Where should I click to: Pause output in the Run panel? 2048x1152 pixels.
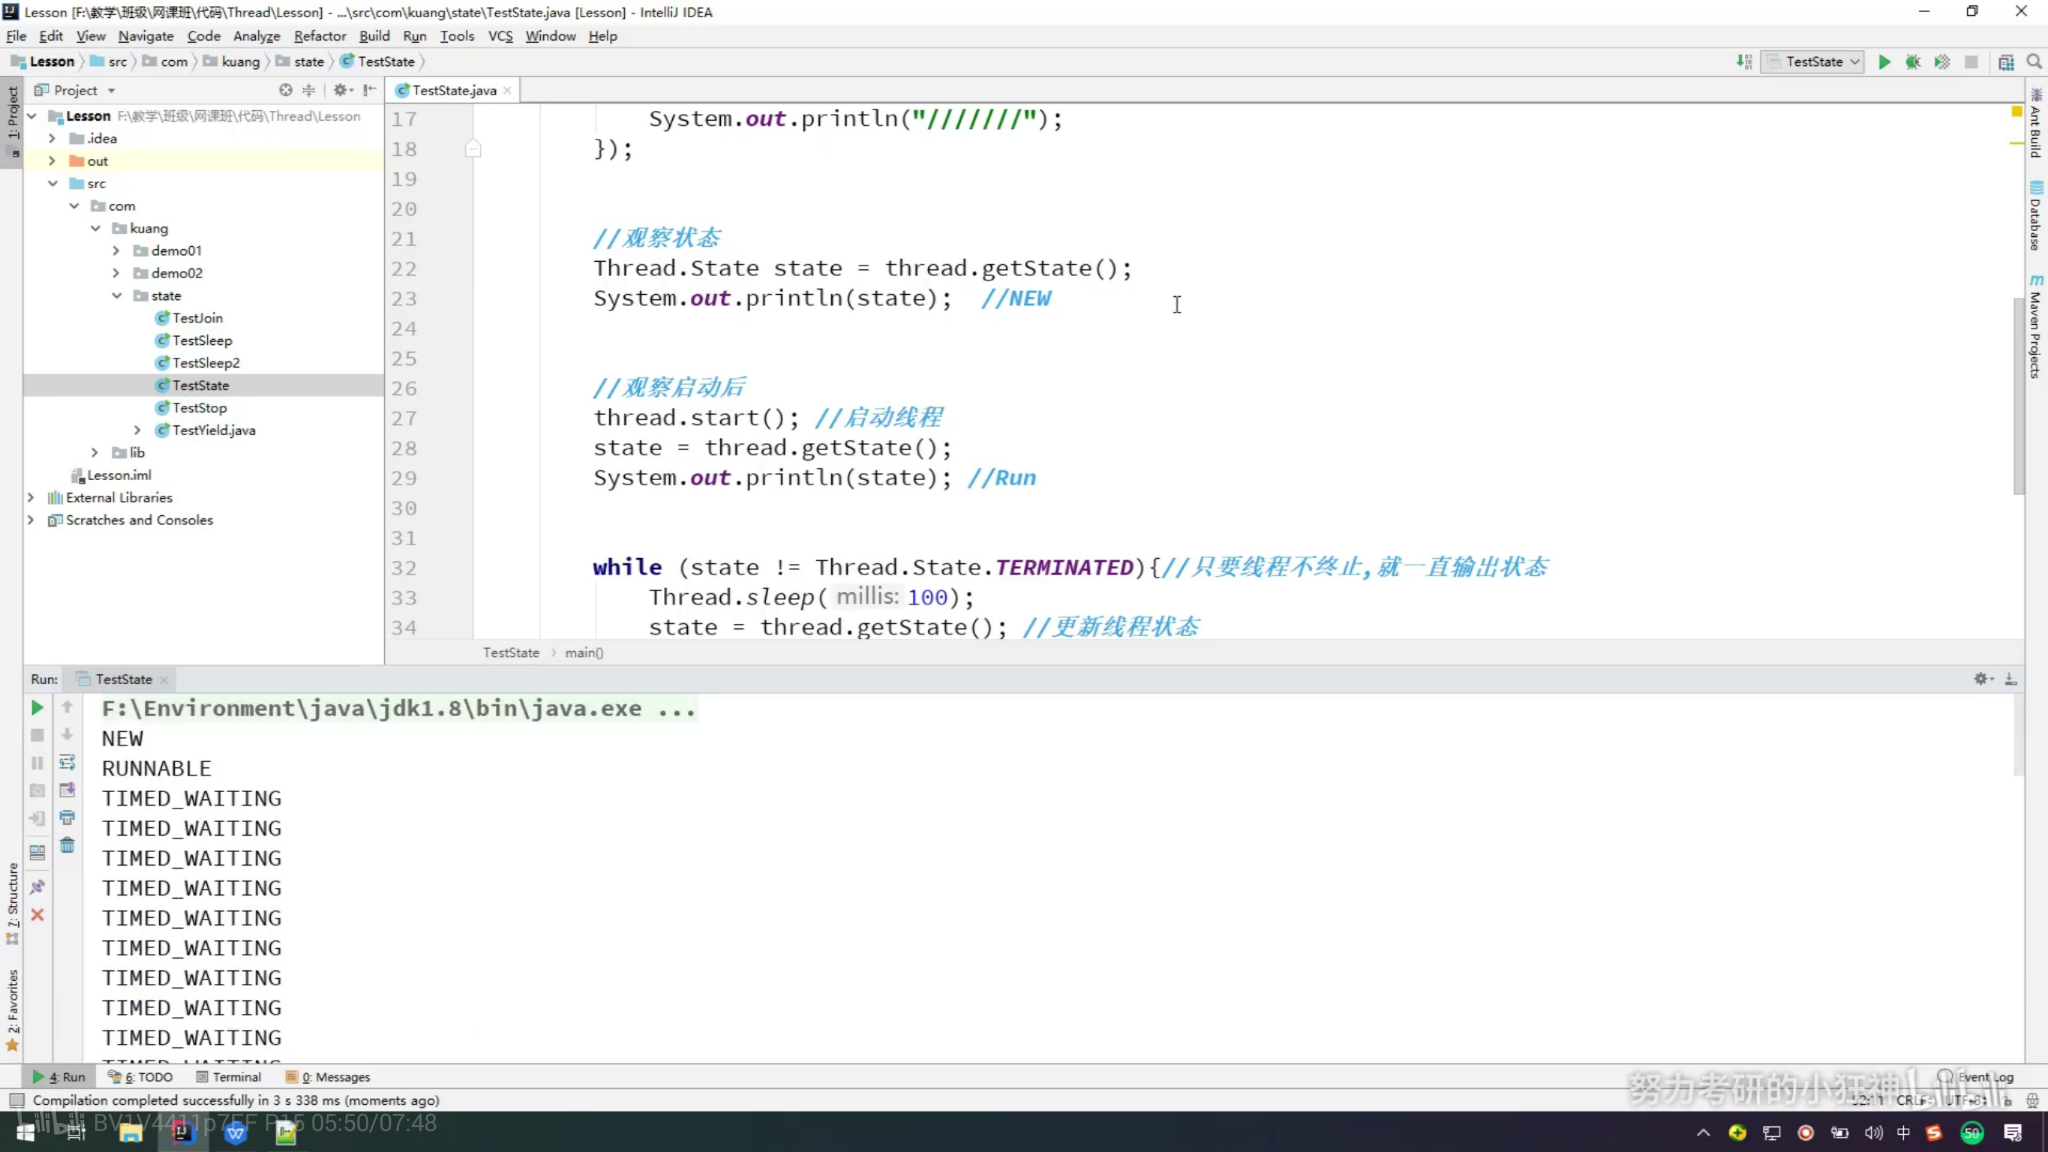[37, 763]
